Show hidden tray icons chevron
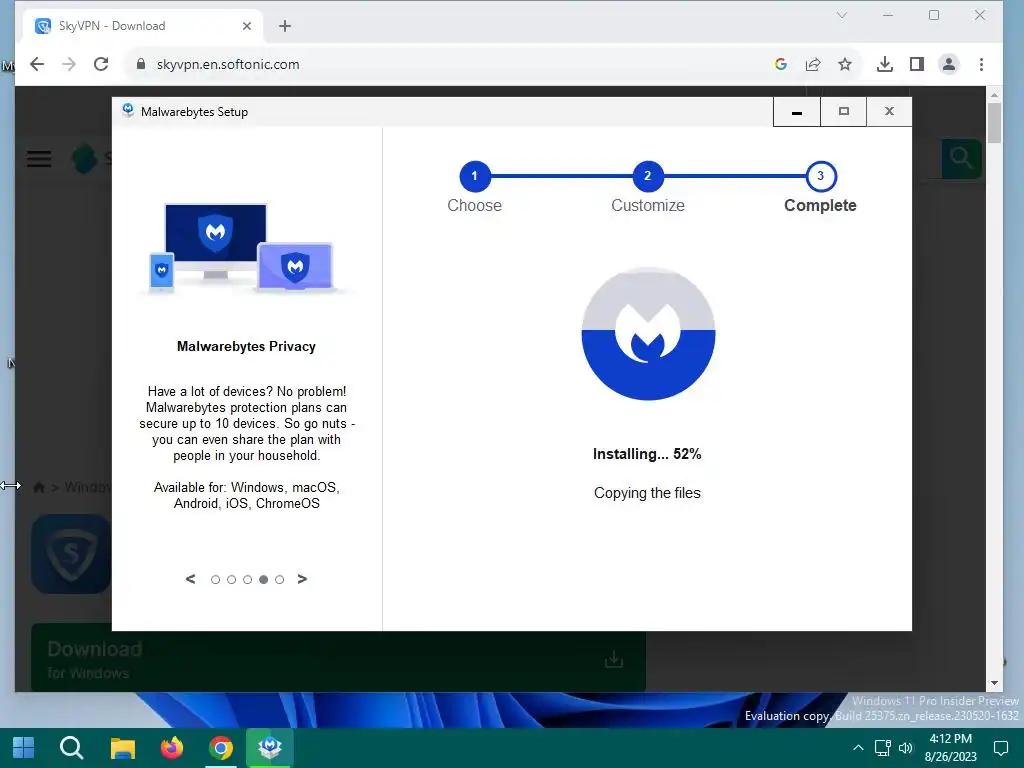Image resolution: width=1024 pixels, height=768 pixels. [858, 748]
